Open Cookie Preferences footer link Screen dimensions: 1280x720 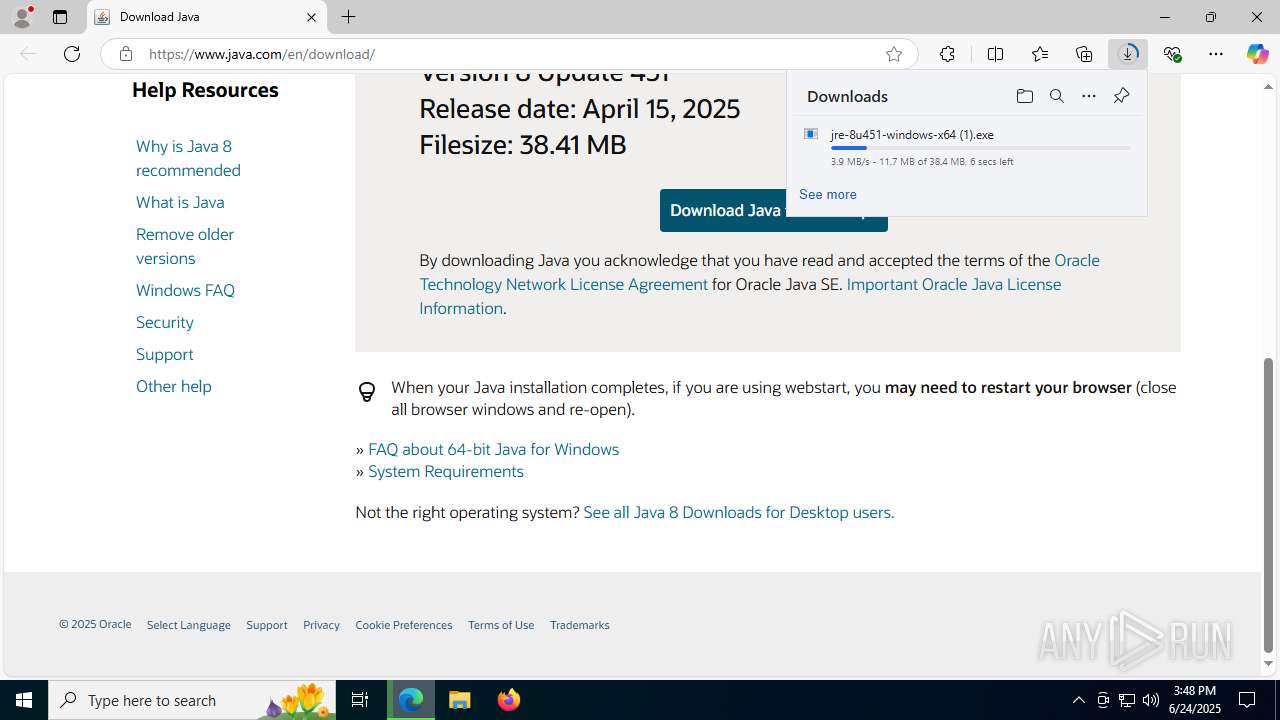tap(403, 625)
